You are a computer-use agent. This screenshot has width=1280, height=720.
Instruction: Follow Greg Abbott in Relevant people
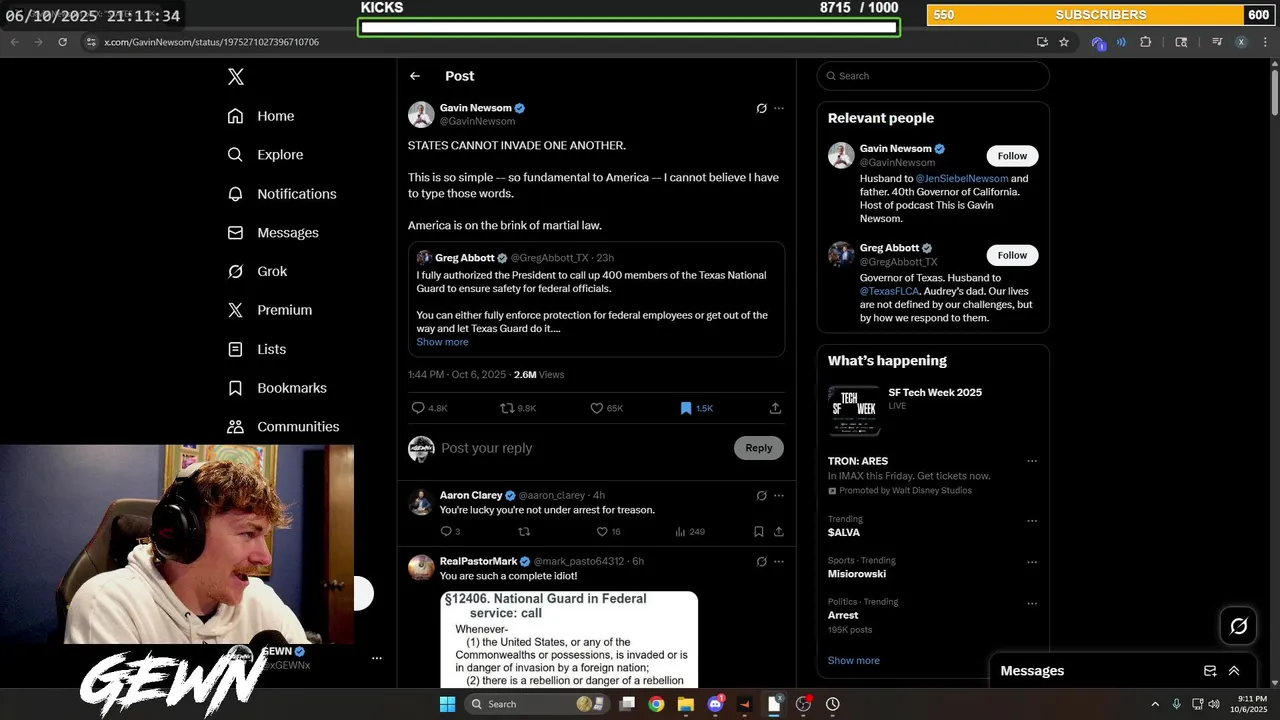pos(1012,255)
